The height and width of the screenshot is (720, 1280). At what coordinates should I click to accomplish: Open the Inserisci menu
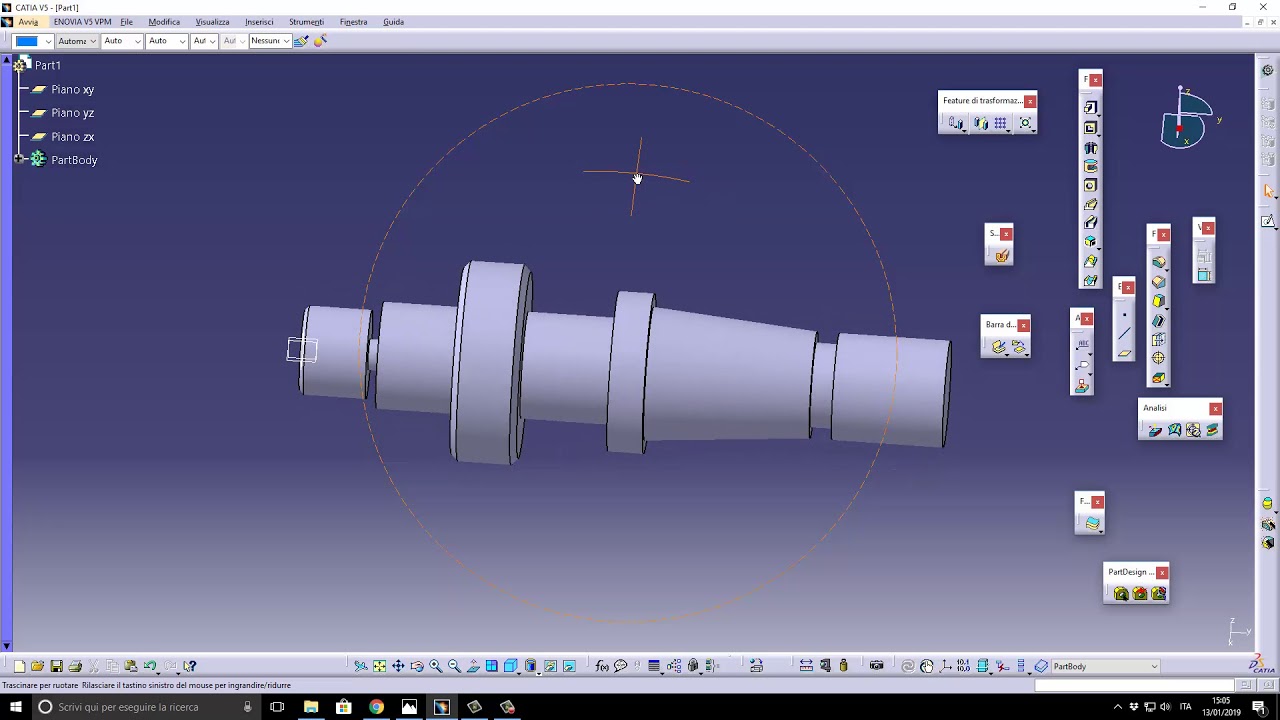259,22
